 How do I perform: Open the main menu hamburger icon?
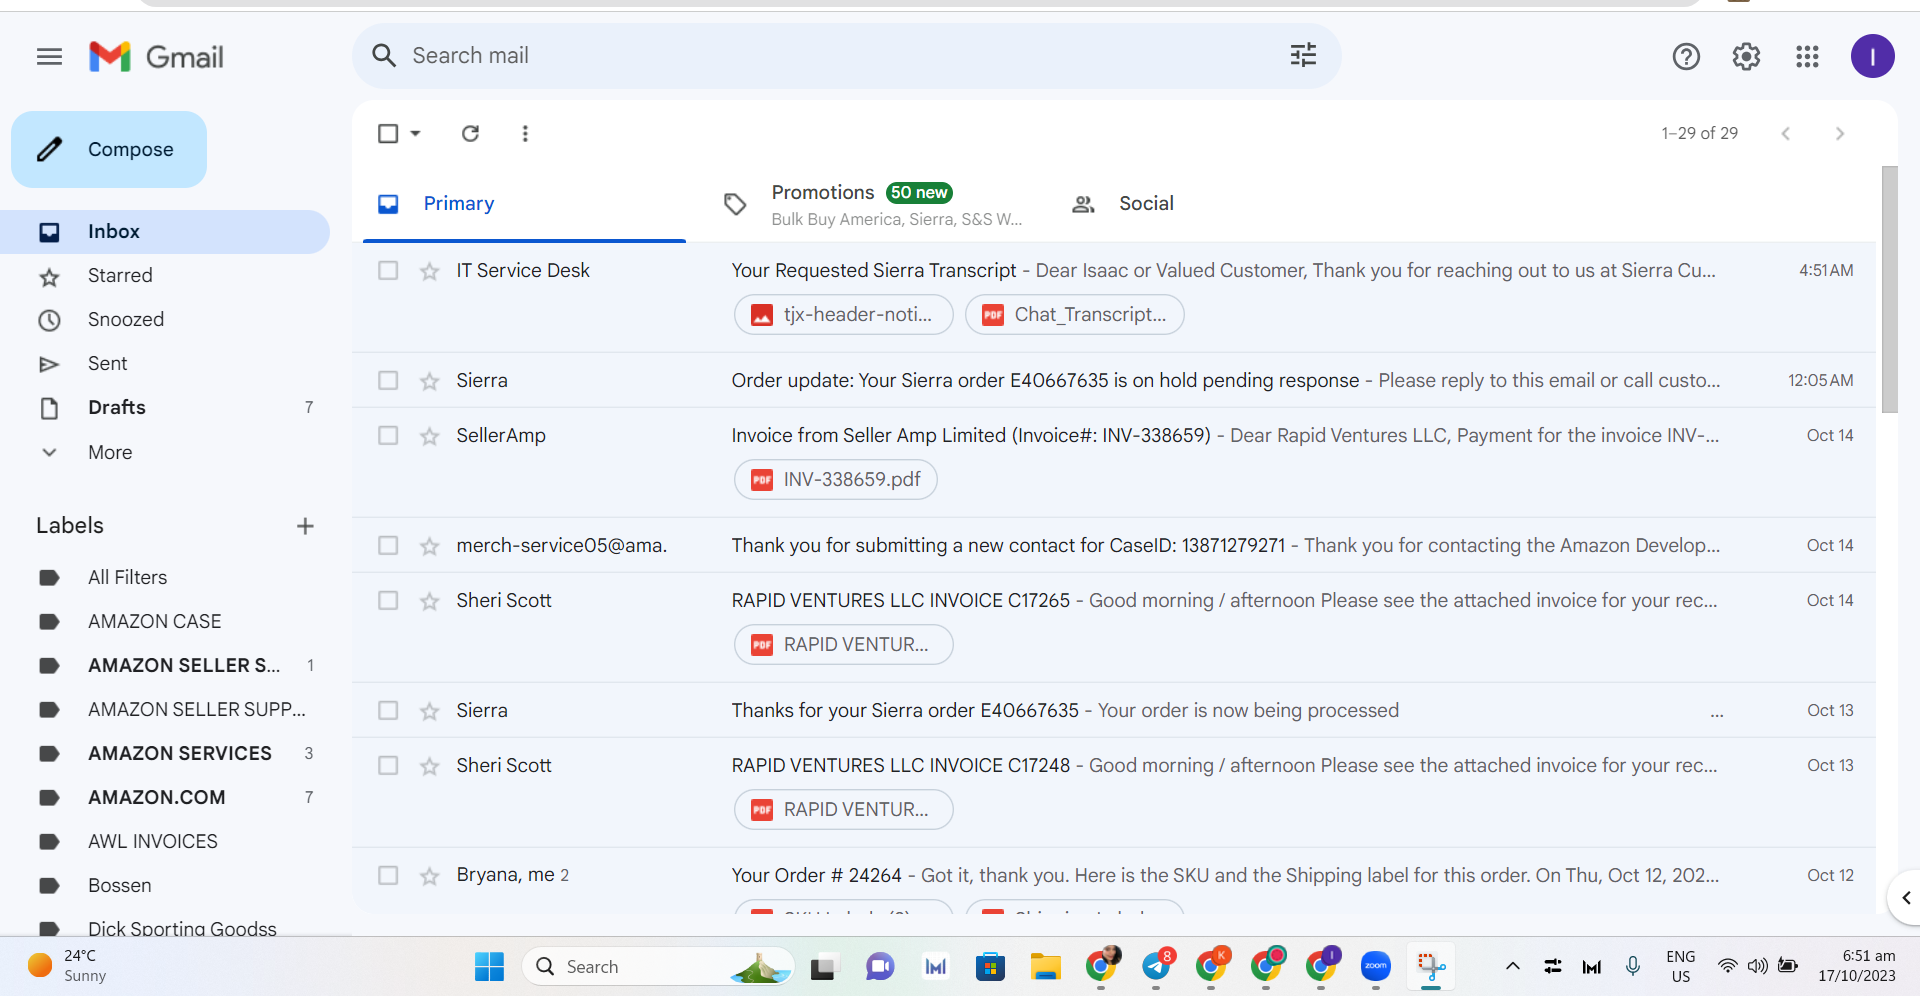point(49,57)
